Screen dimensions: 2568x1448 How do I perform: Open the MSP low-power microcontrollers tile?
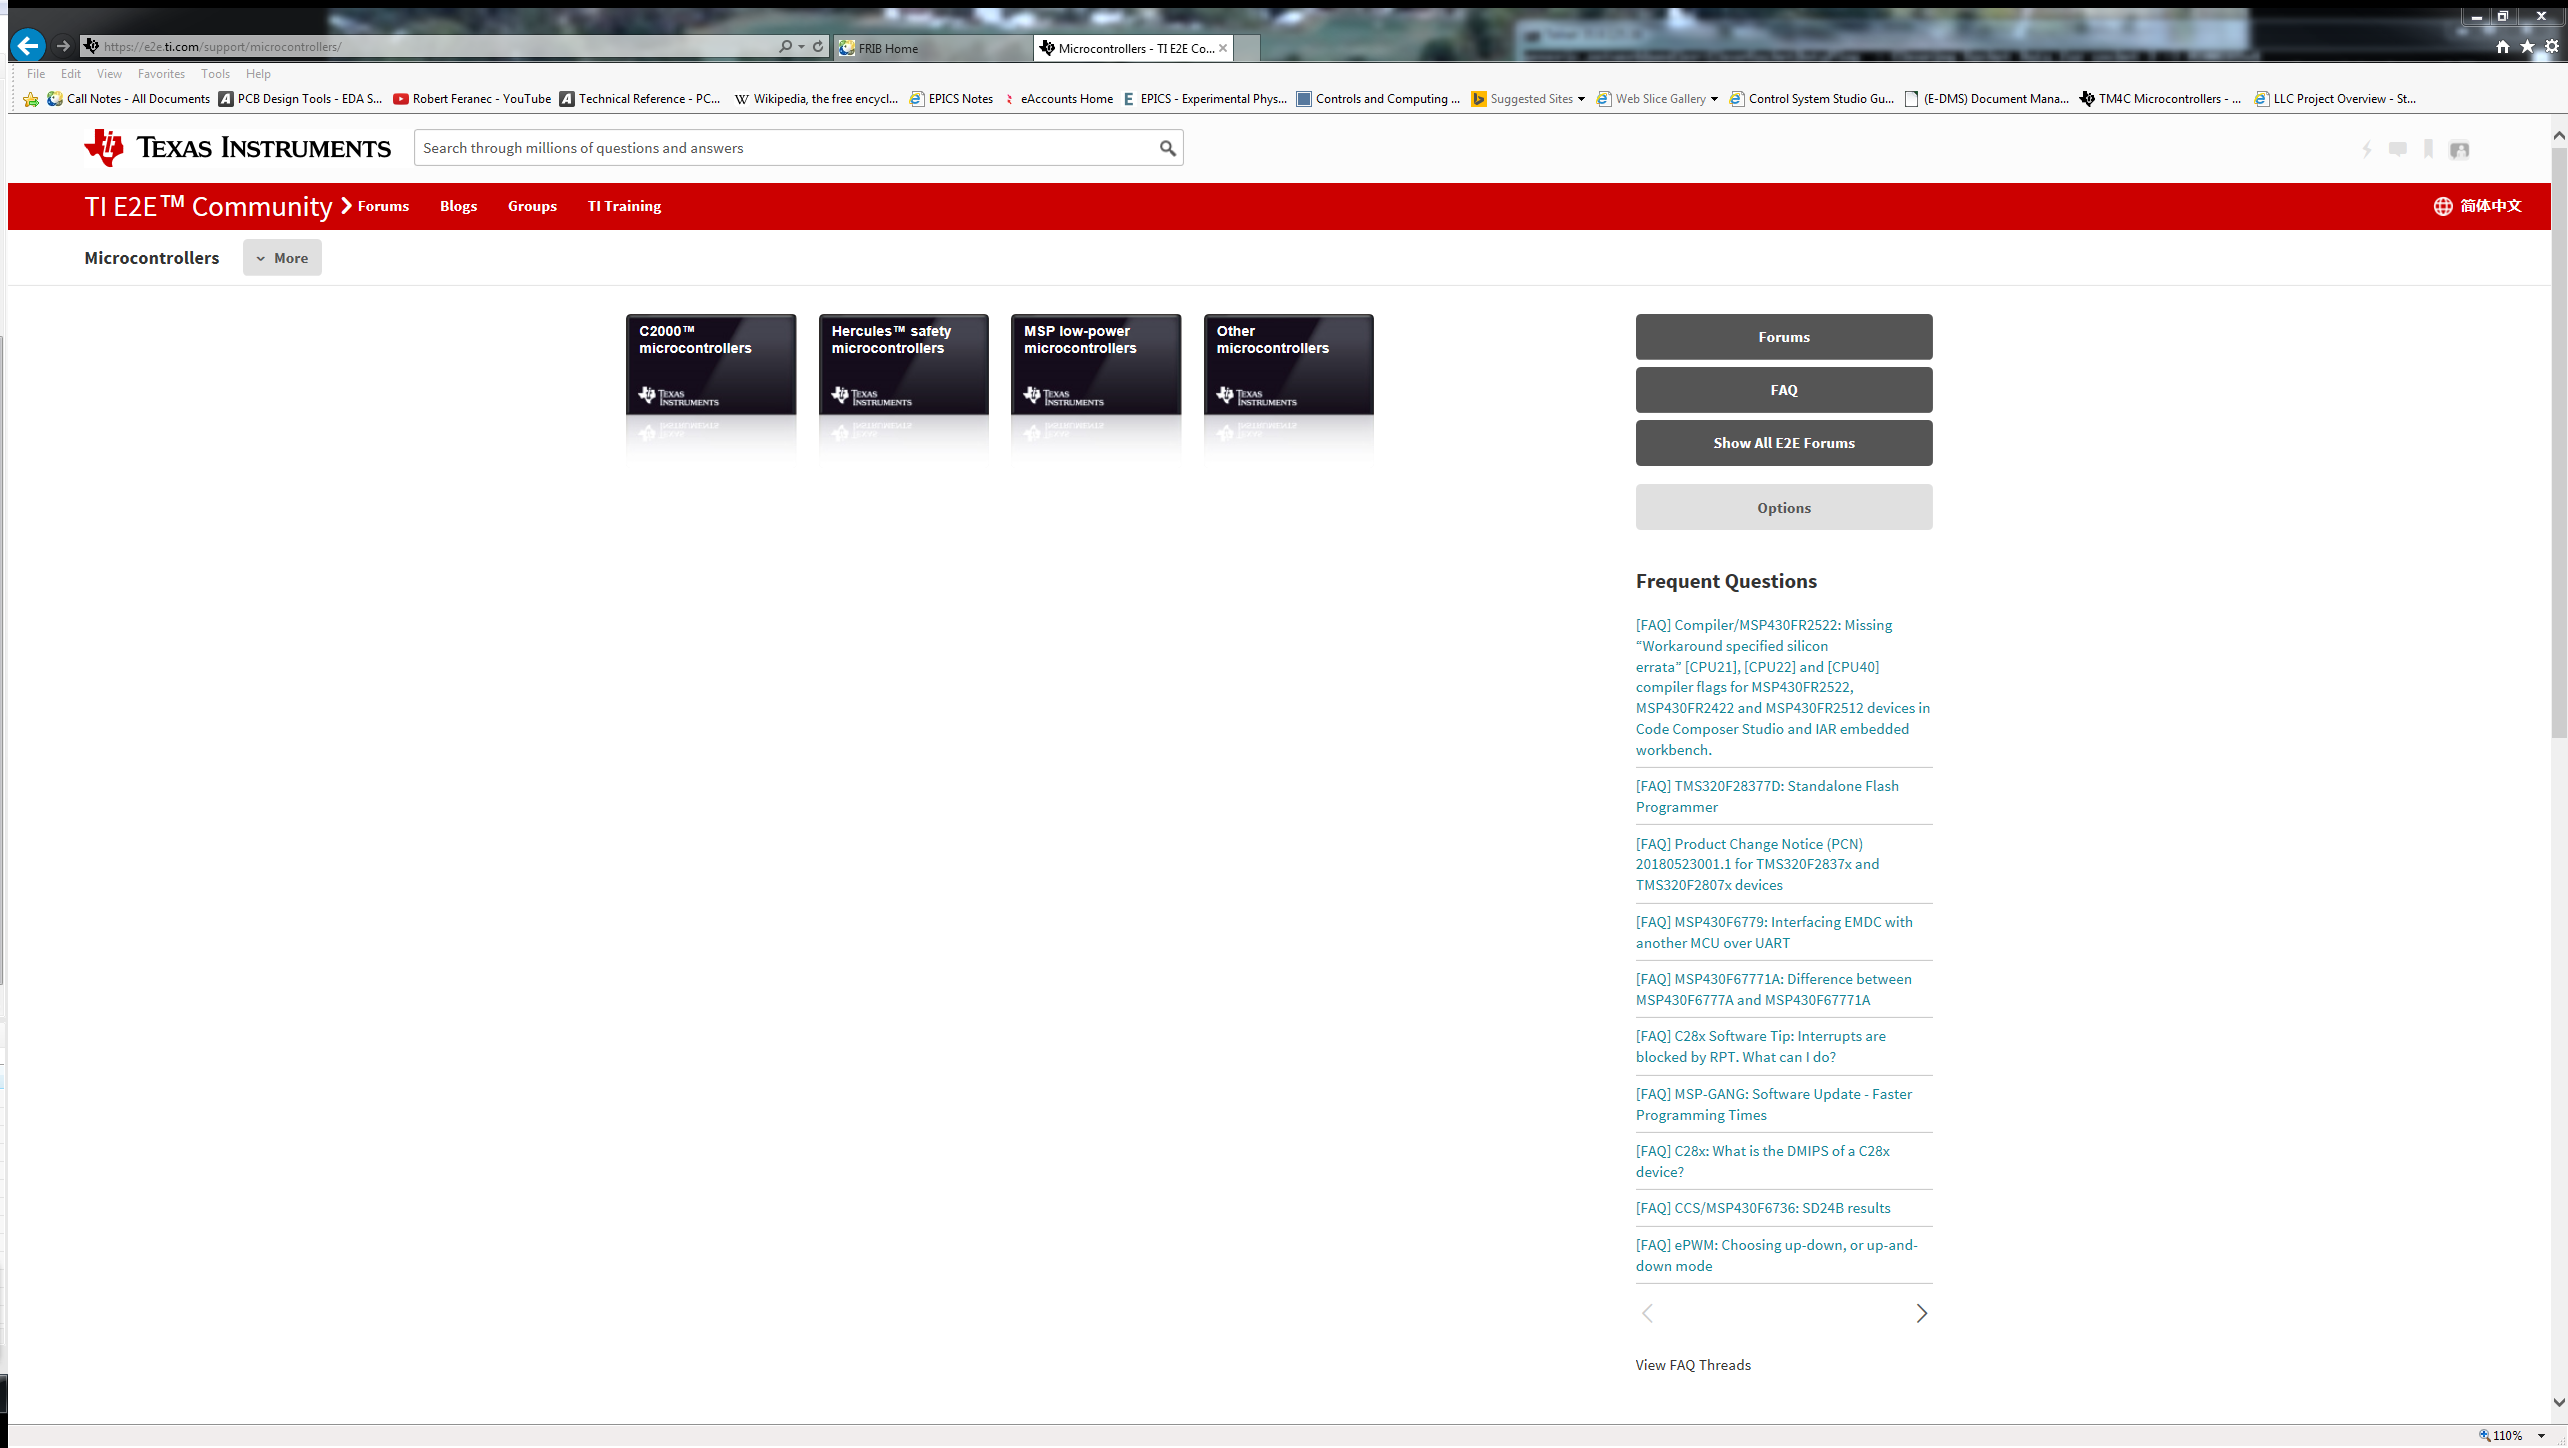tap(1096, 365)
